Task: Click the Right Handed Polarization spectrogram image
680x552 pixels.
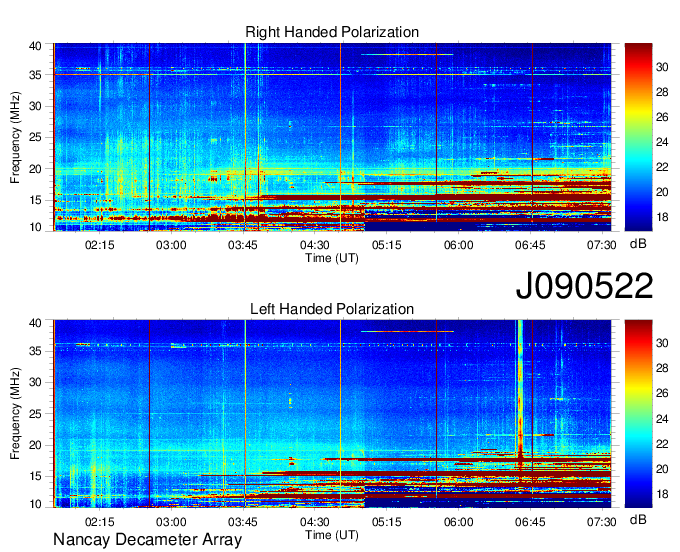Action: click(x=332, y=137)
